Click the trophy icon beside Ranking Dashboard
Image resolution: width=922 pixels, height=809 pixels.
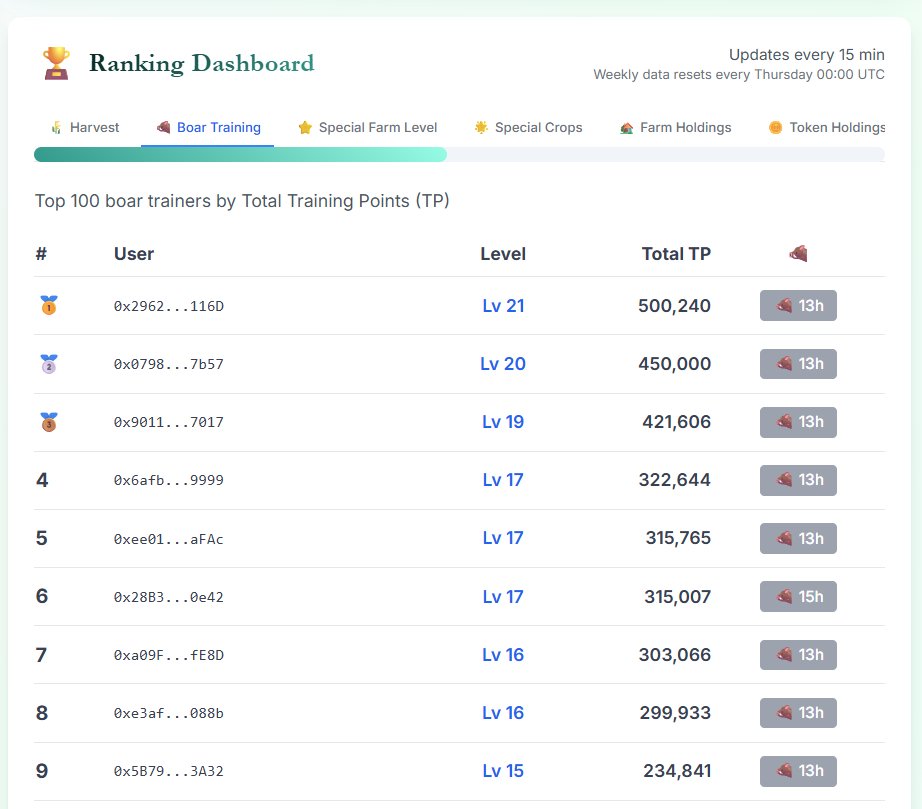(56, 63)
